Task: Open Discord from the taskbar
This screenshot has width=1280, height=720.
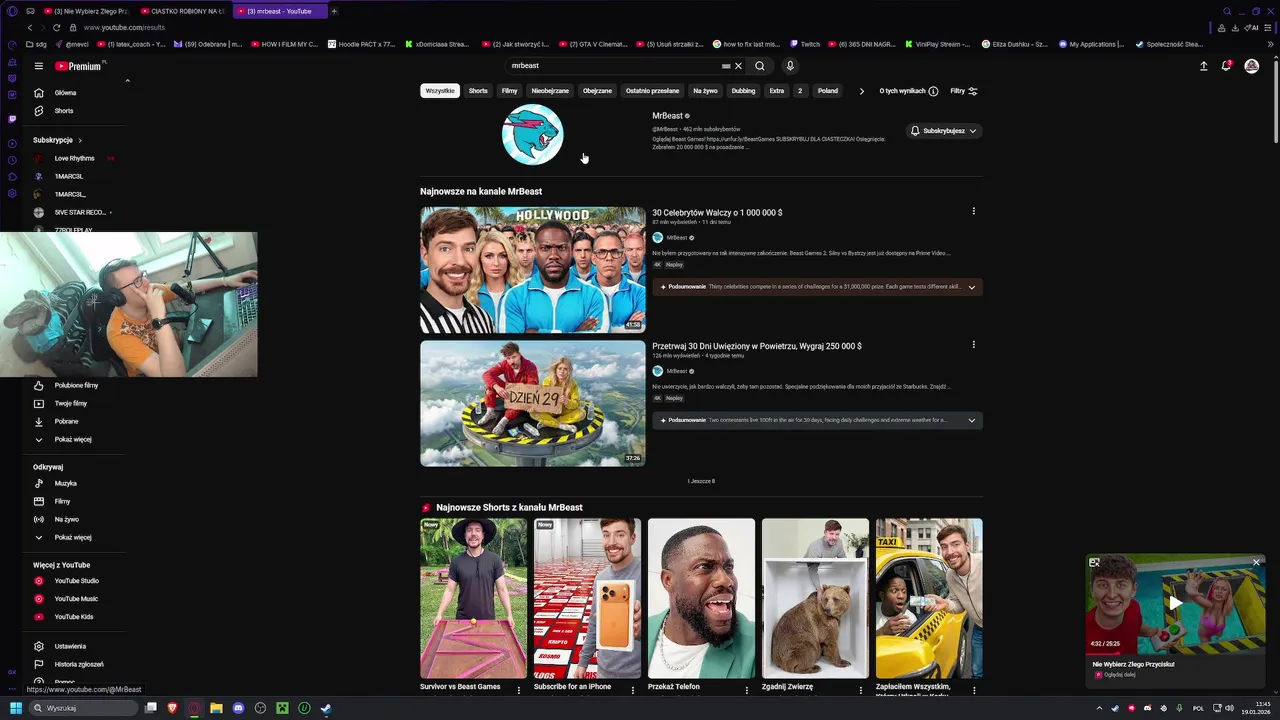Action: click(238, 708)
